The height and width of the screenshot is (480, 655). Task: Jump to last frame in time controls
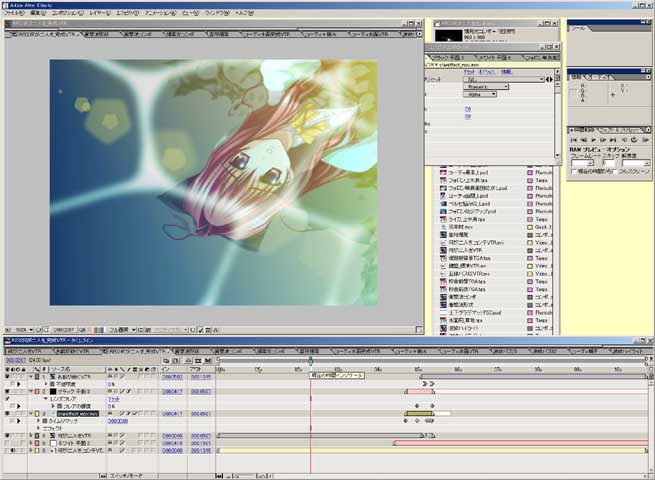[613, 140]
